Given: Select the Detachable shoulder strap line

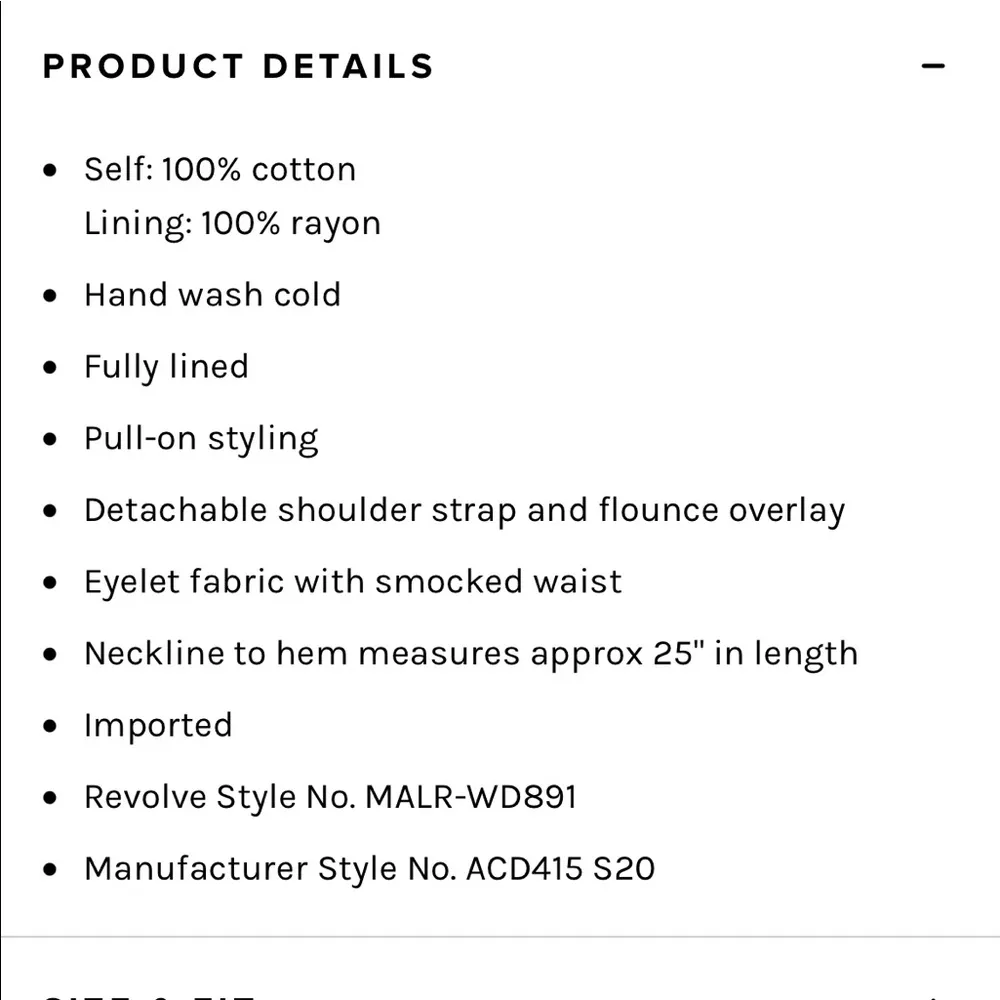Looking at the screenshot, I should 464,511.
